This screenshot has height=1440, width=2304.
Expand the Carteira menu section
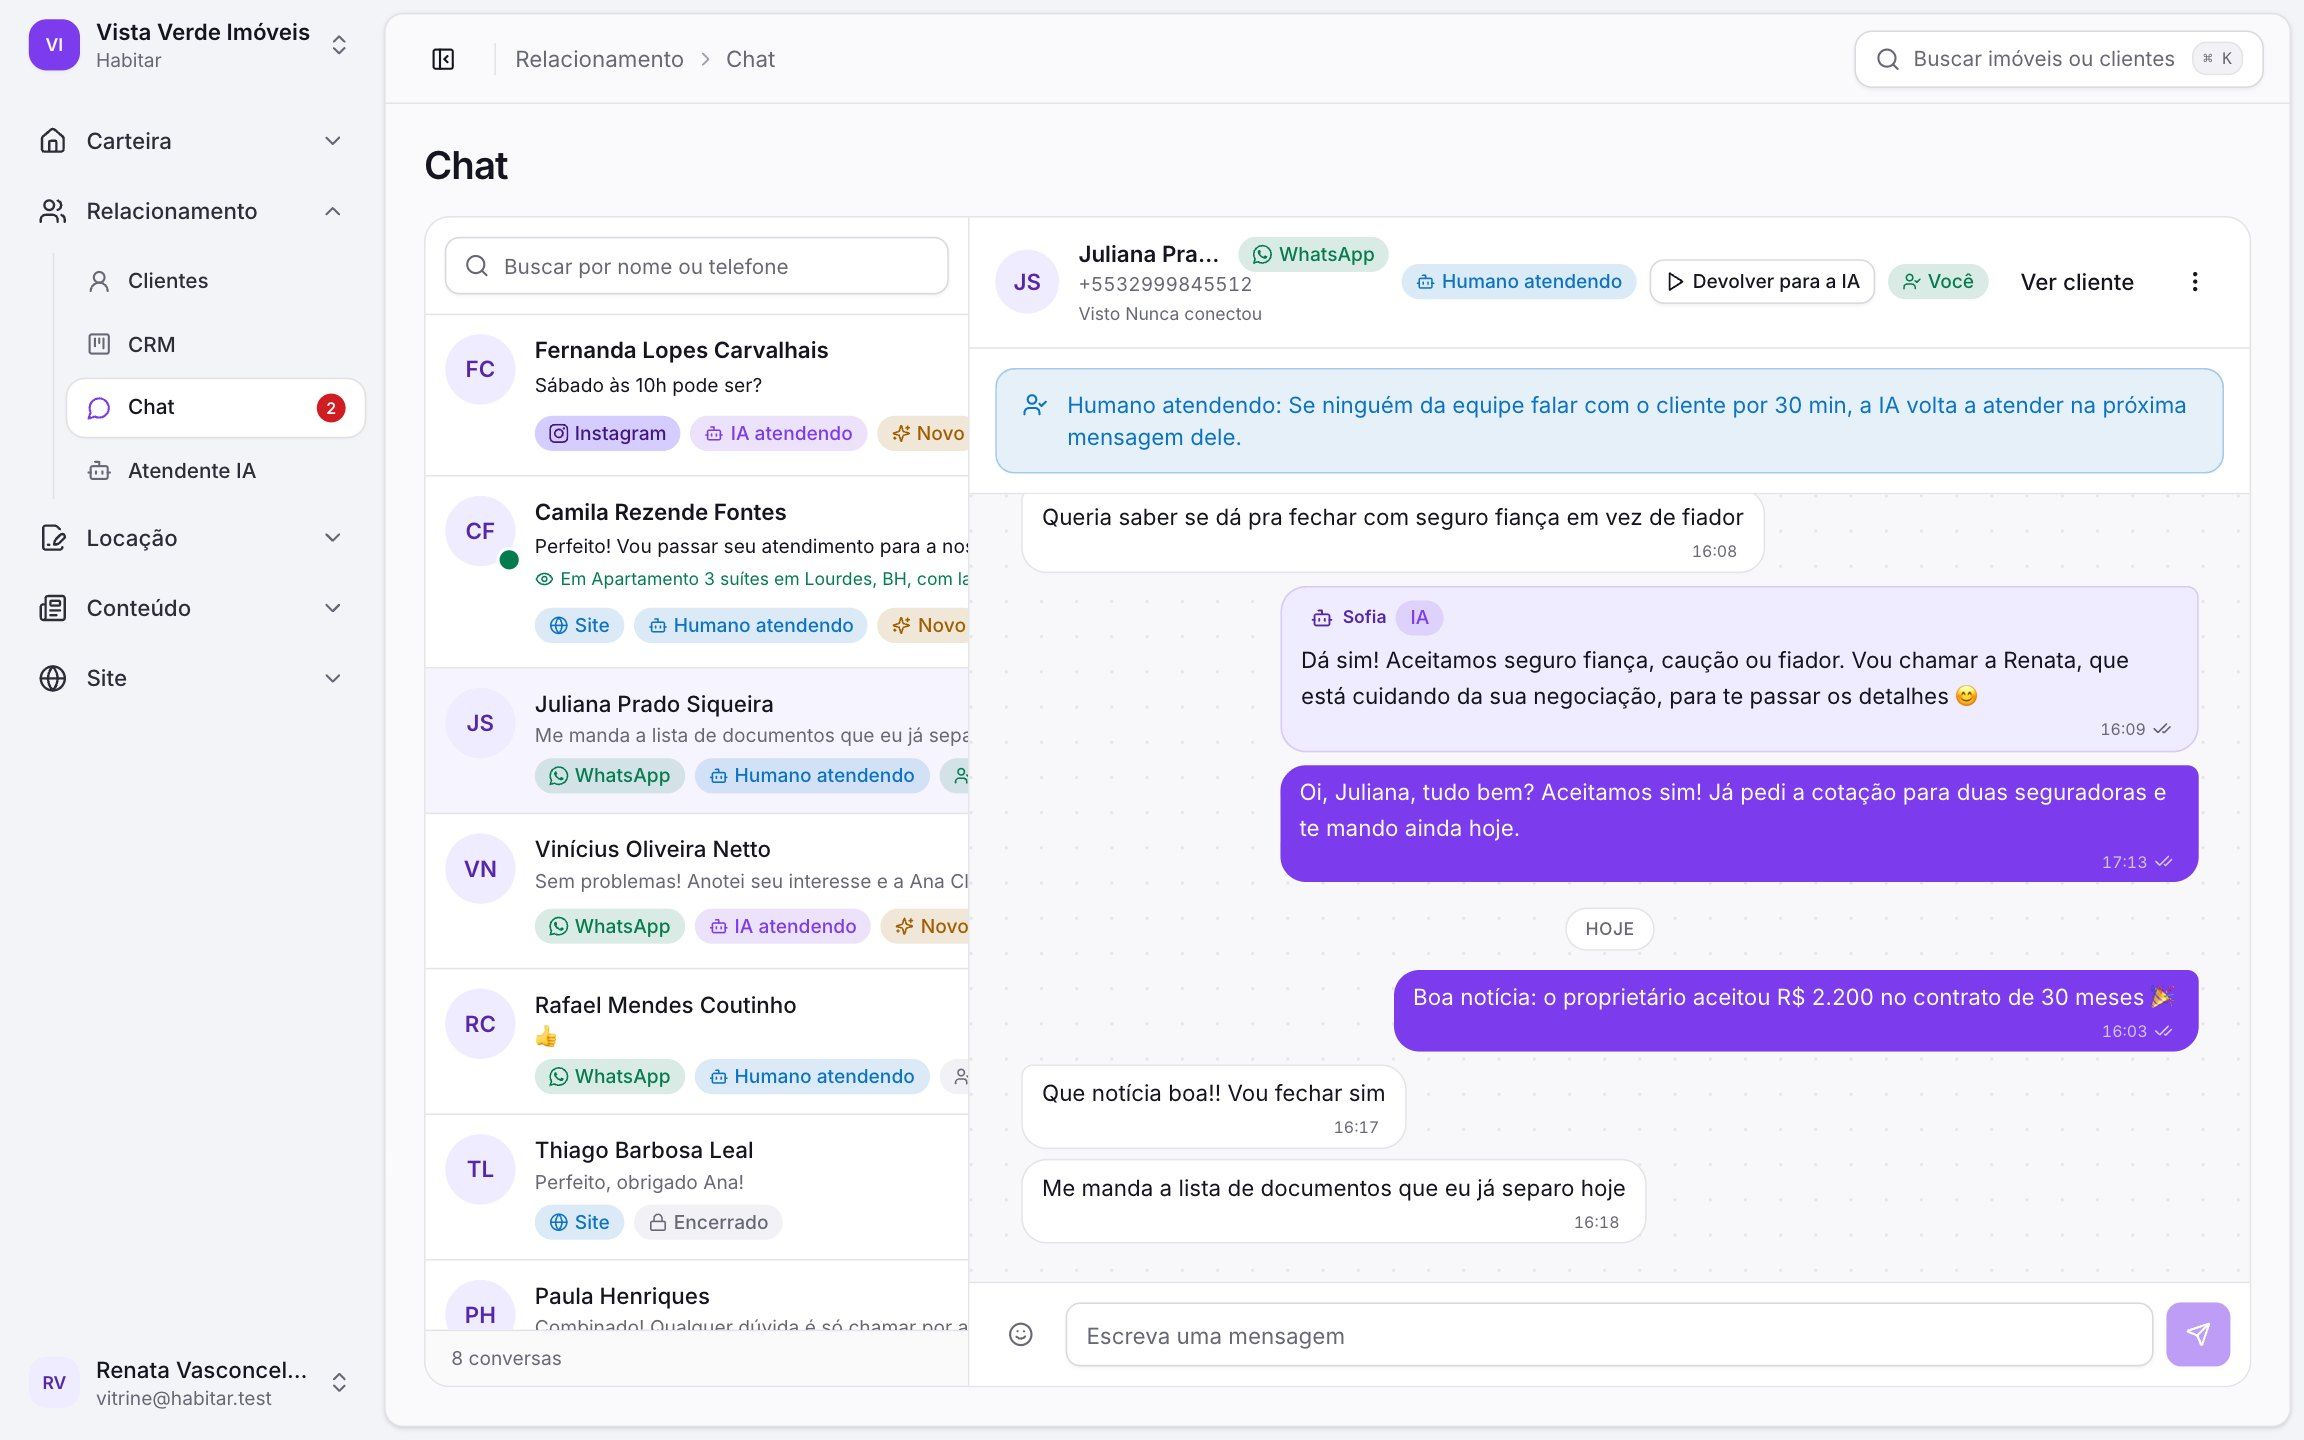190,141
